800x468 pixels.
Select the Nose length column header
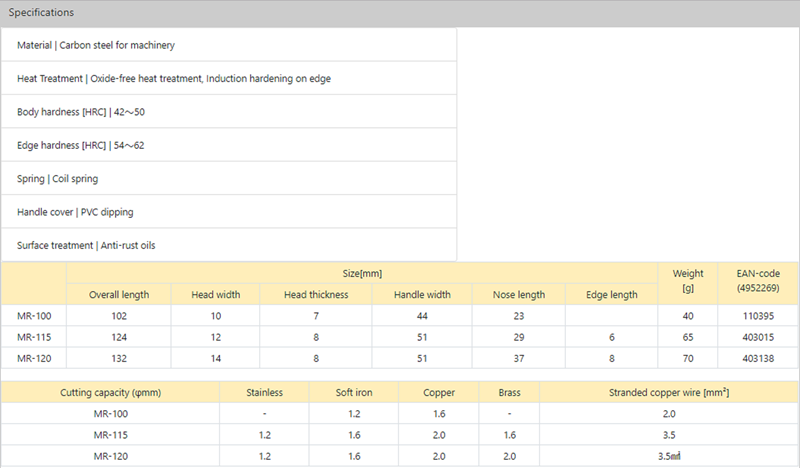point(519,294)
